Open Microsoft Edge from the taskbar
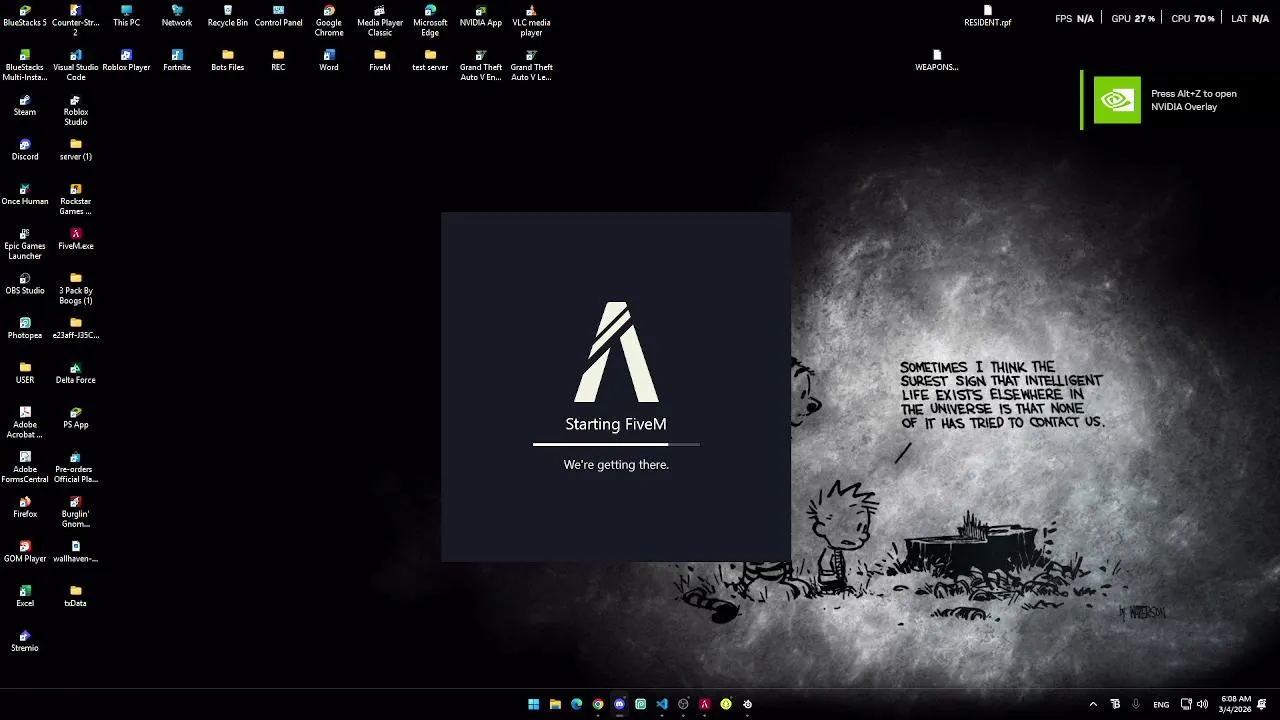This screenshot has width=1280, height=720. pyautogui.click(x=576, y=704)
